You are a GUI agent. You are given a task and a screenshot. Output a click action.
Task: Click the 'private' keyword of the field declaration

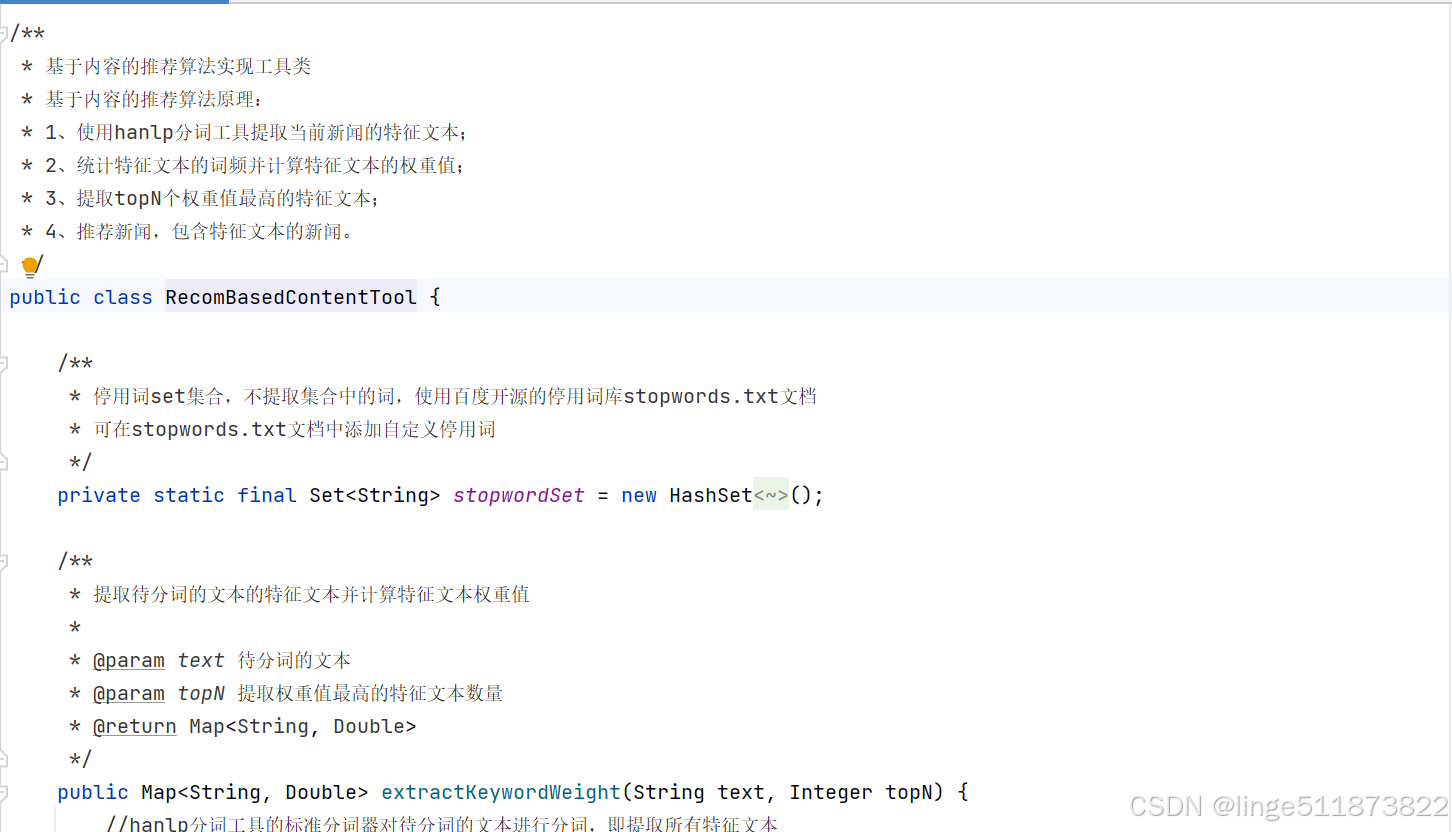99,495
